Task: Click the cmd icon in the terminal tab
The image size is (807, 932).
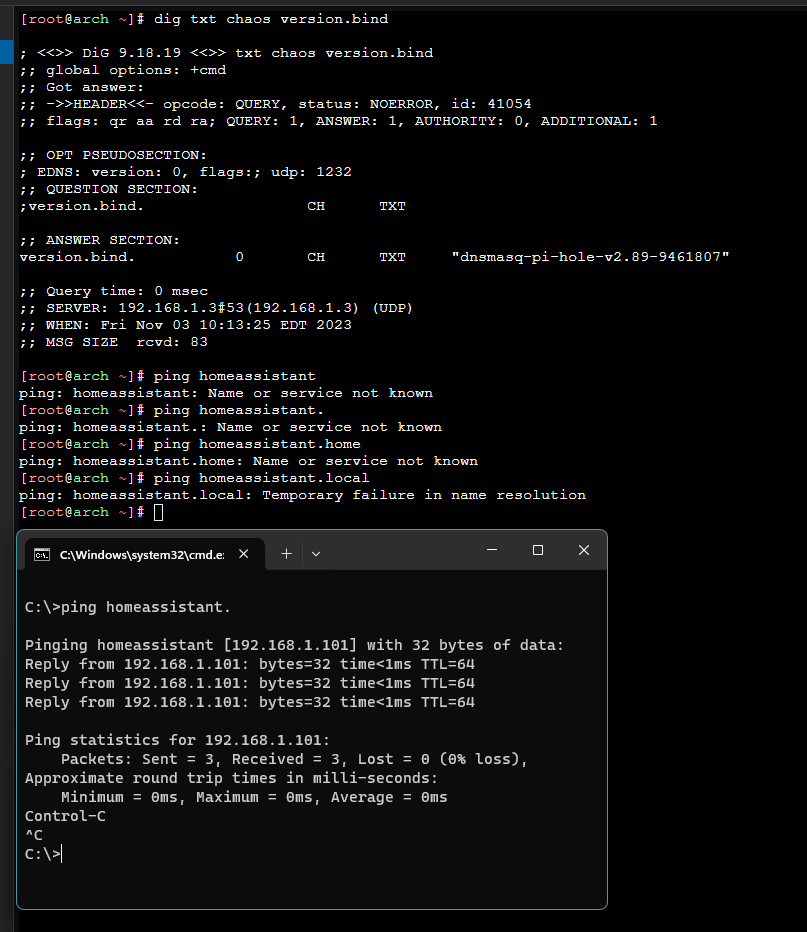Action: pos(42,554)
